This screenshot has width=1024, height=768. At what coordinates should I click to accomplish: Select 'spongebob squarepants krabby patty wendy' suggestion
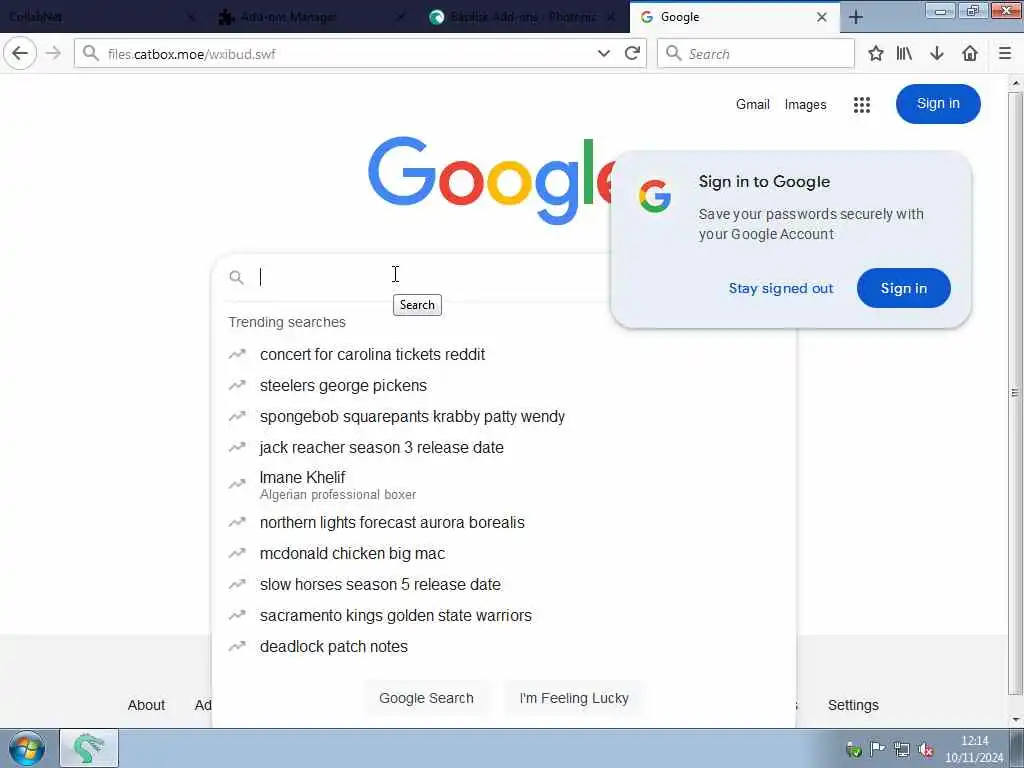click(504, 417)
